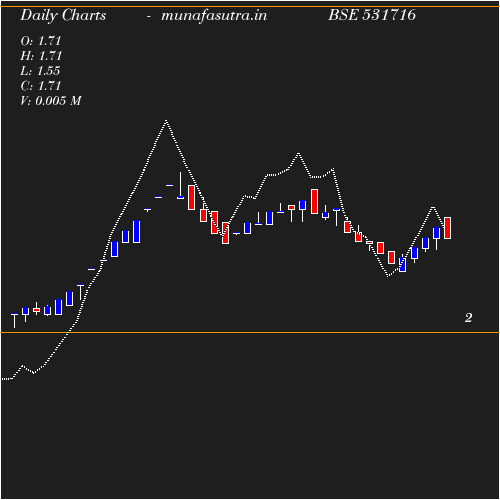500x500 pixels.
Task: Click the low value 'L: 1.55'
Action: (x=40, y=71)
